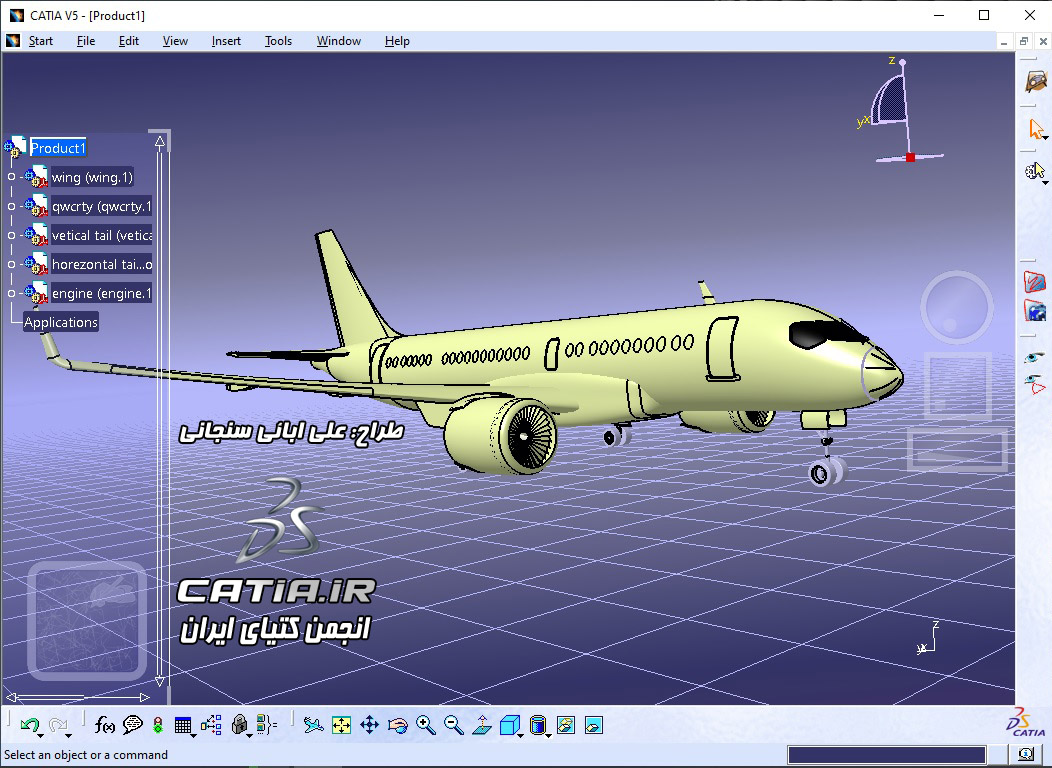Select the Applications tree node
The image size is (1052, 768).
pyautogui.click(x=61, y=322)
